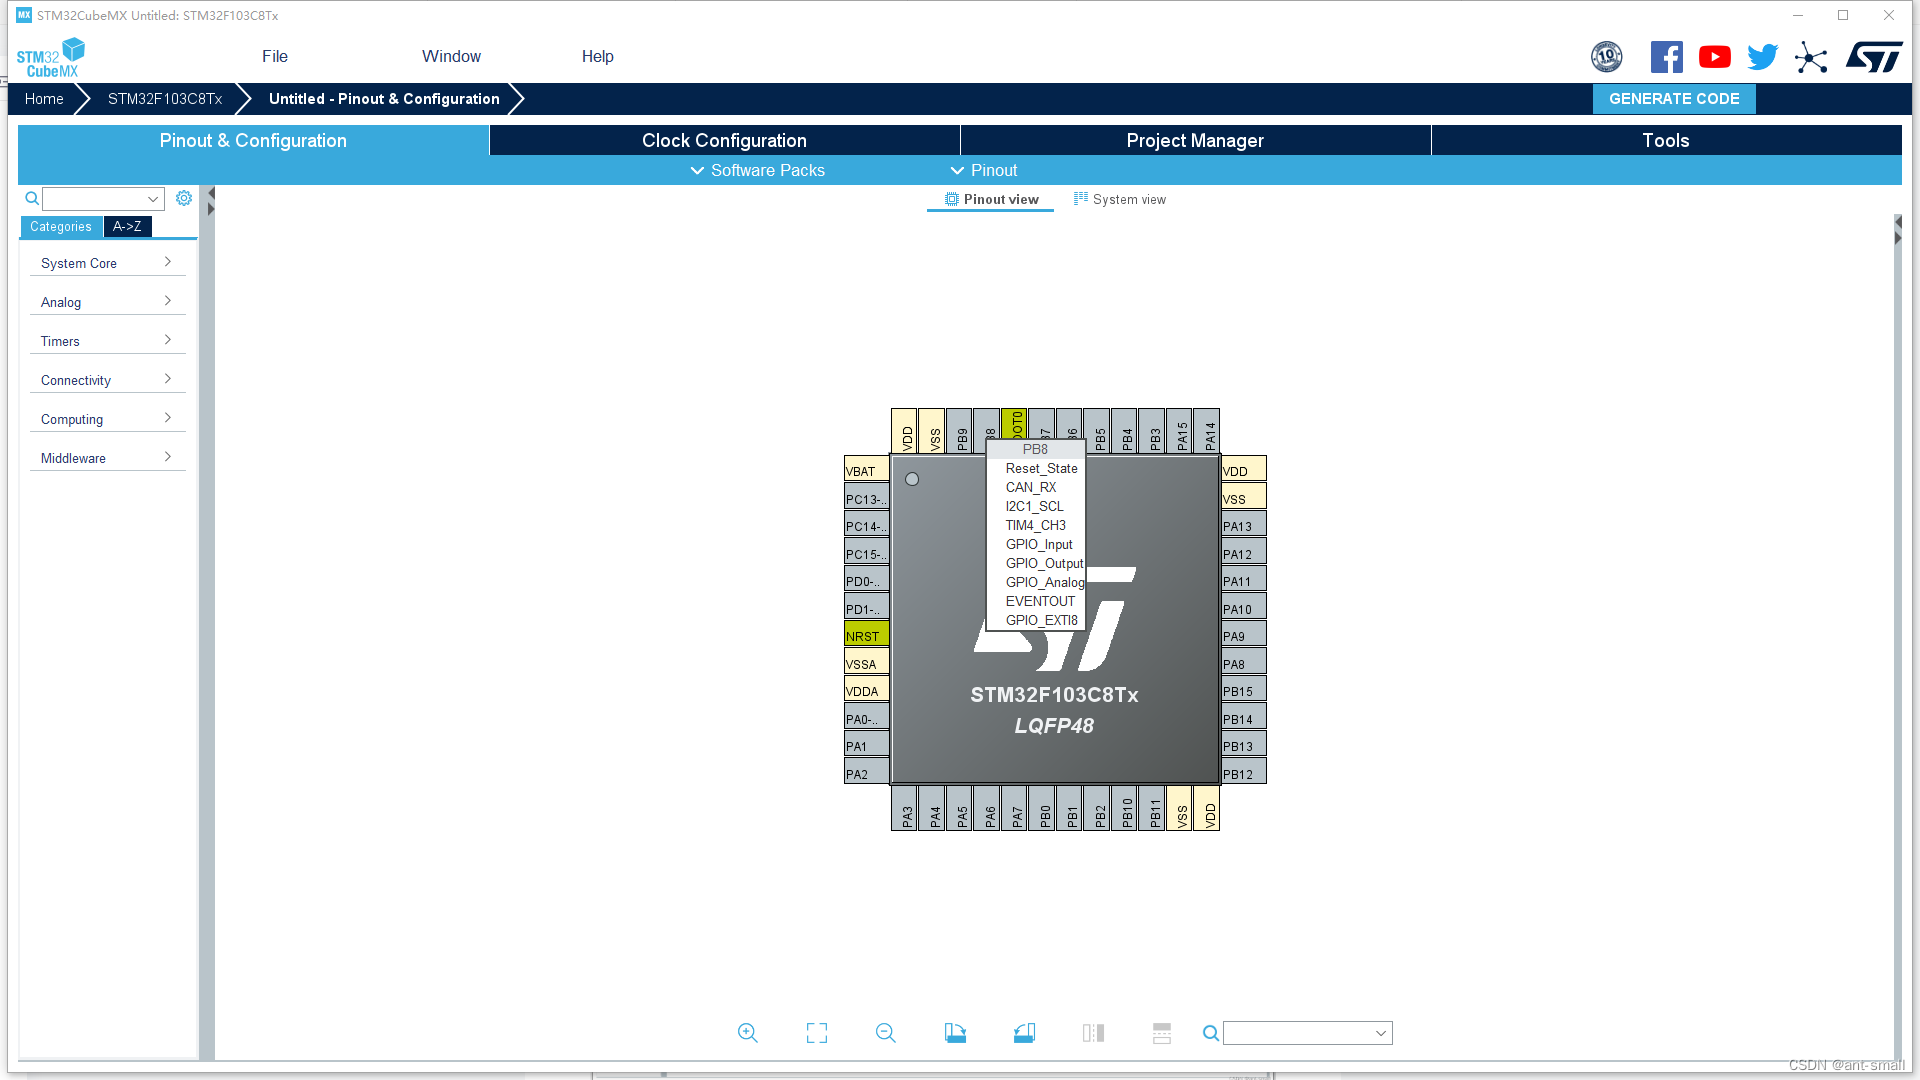The width and height of the screenshot is (1920, 1080).
Task: Click the GENERATE CODE button
Action: (1674, 98)
